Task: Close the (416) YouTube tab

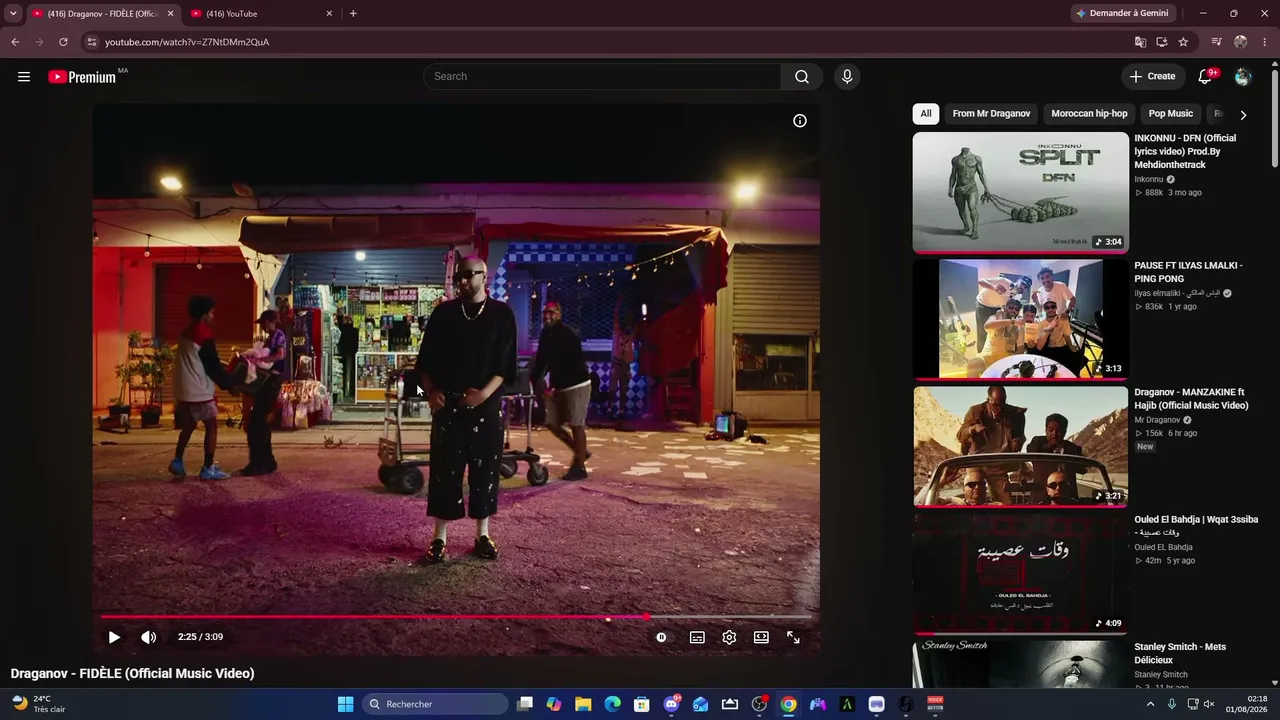Action: tap(329, 14)
